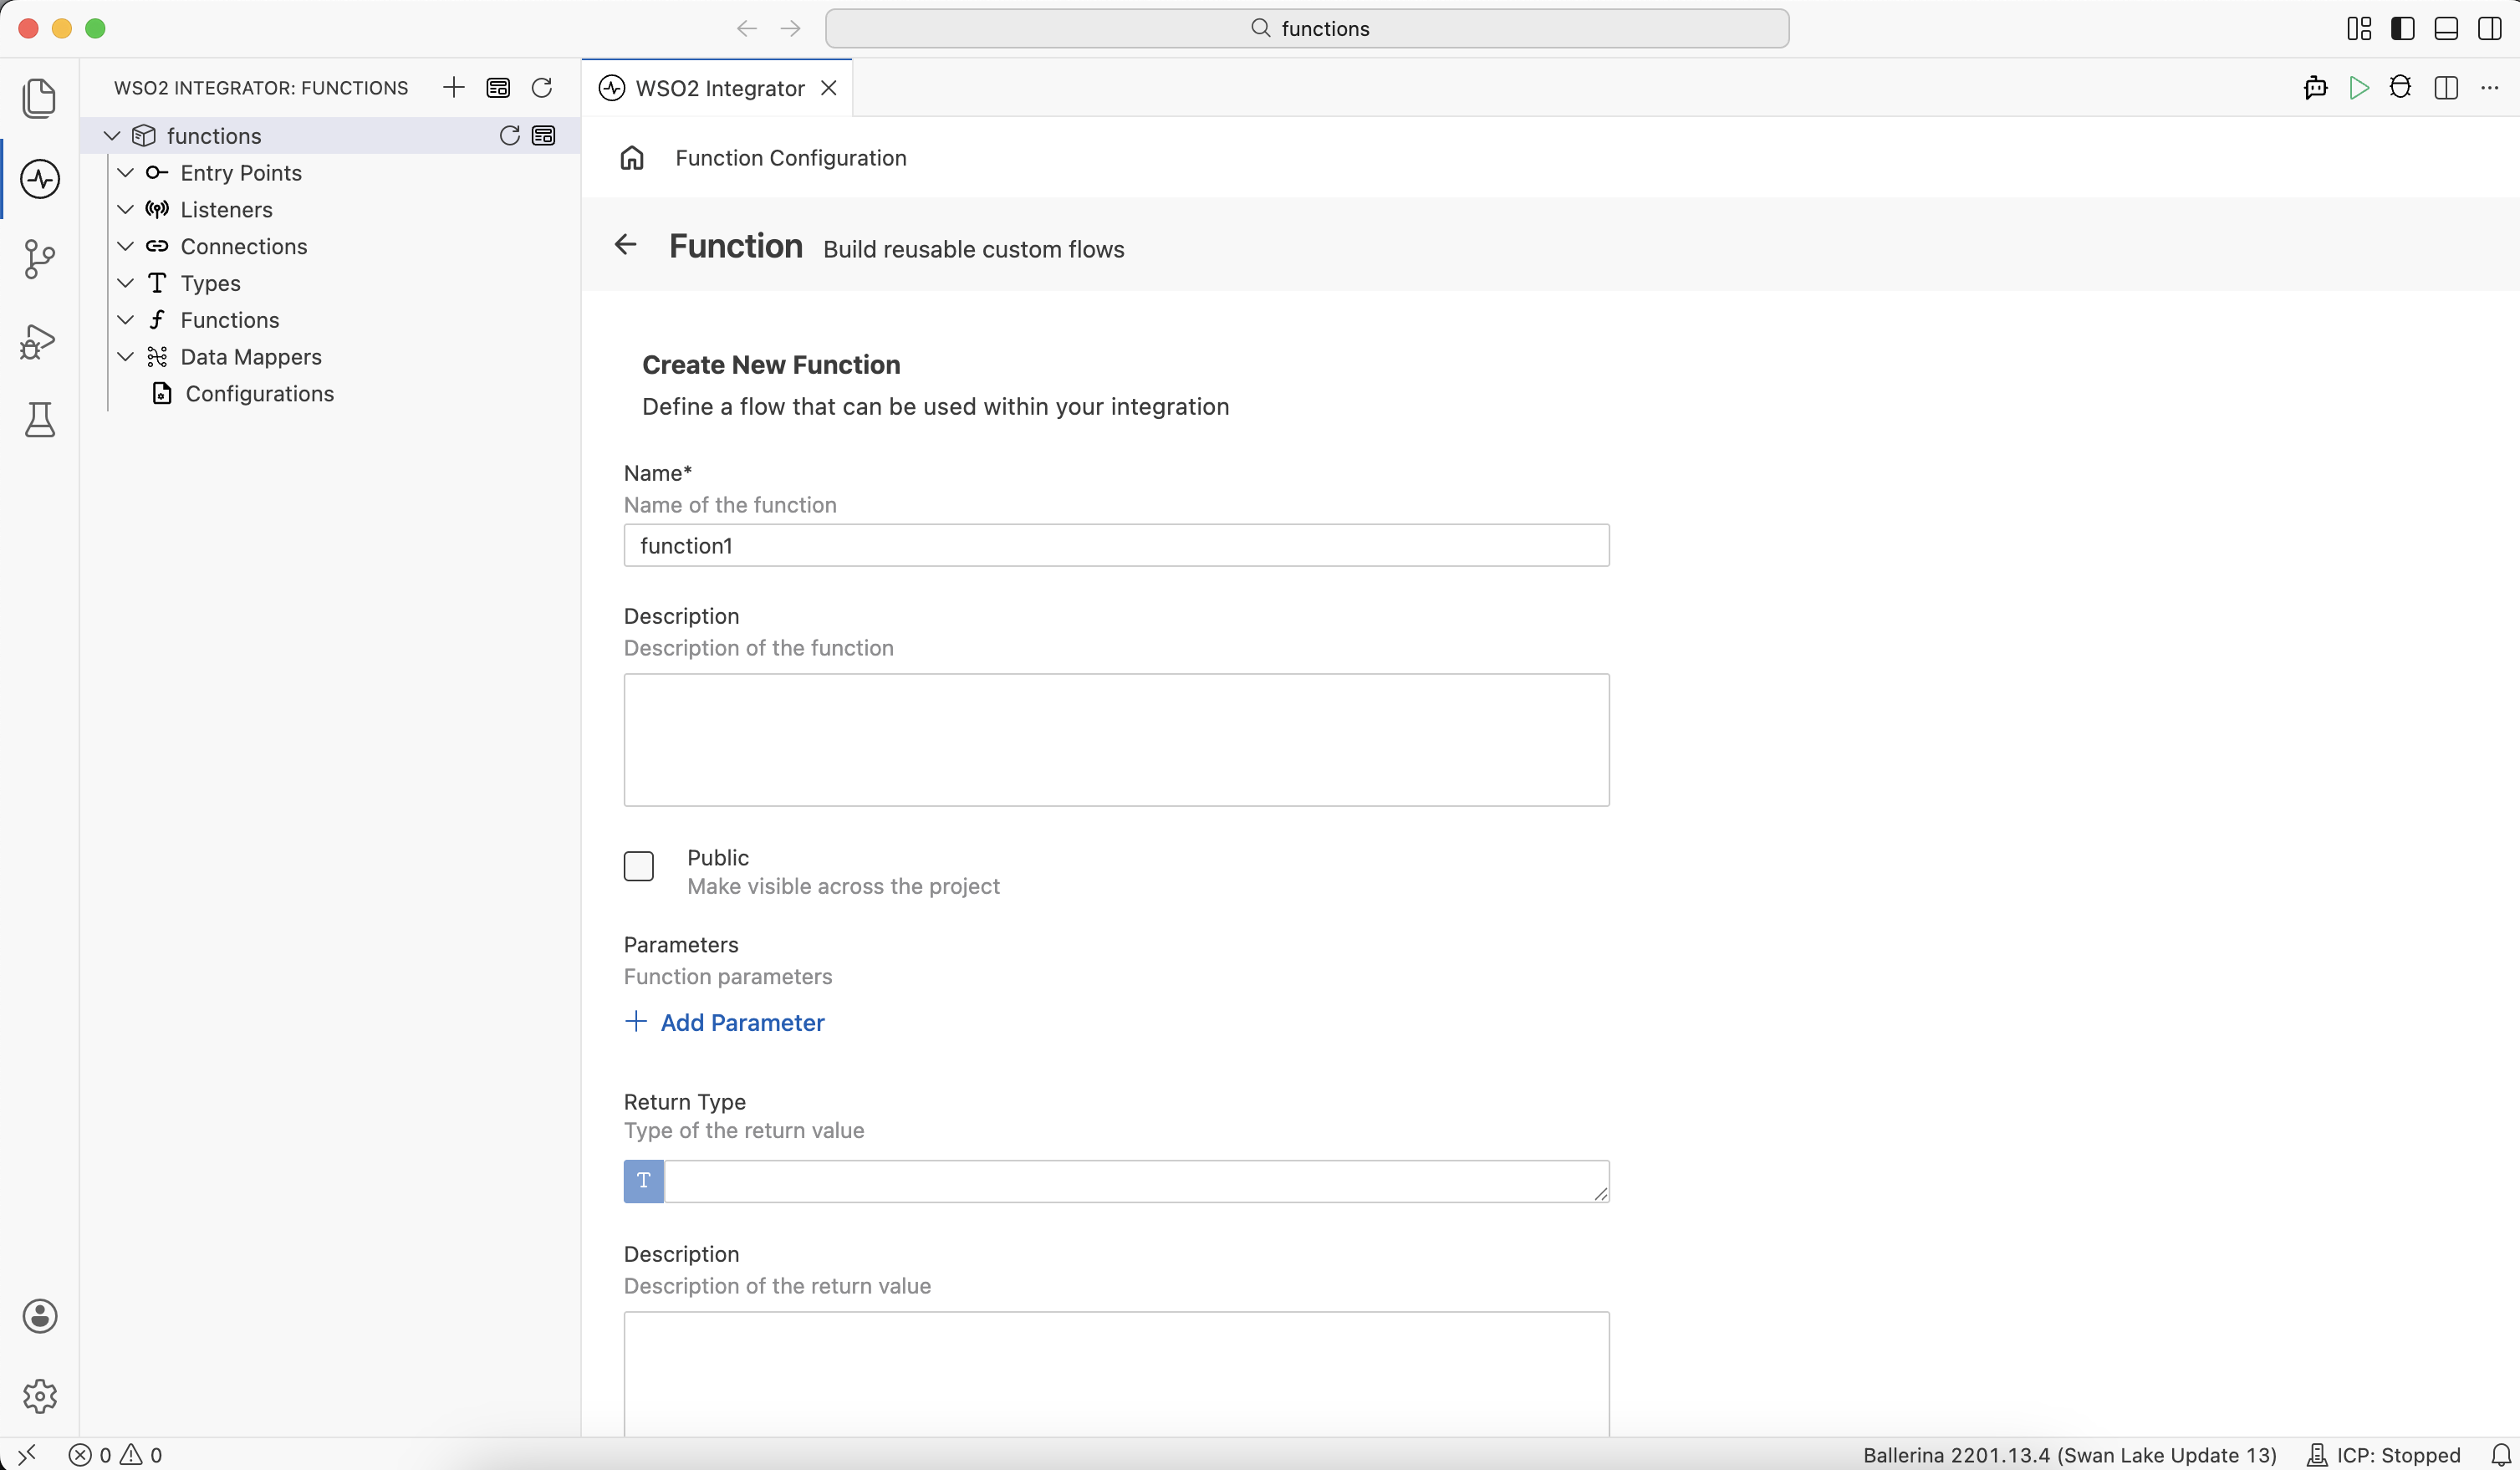Expand Functions chevron in tree
This screenshot has height=1470, width=2520.
tap(126, 320)
